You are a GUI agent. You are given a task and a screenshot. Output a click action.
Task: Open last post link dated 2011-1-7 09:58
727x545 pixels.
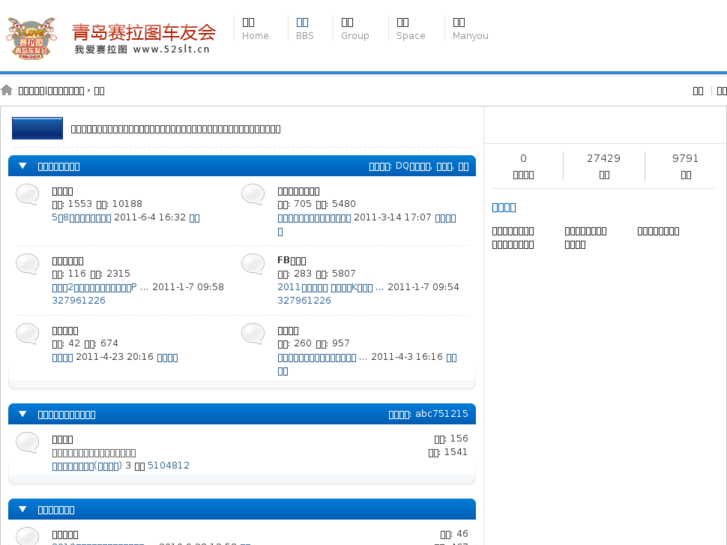click(100, 287)
